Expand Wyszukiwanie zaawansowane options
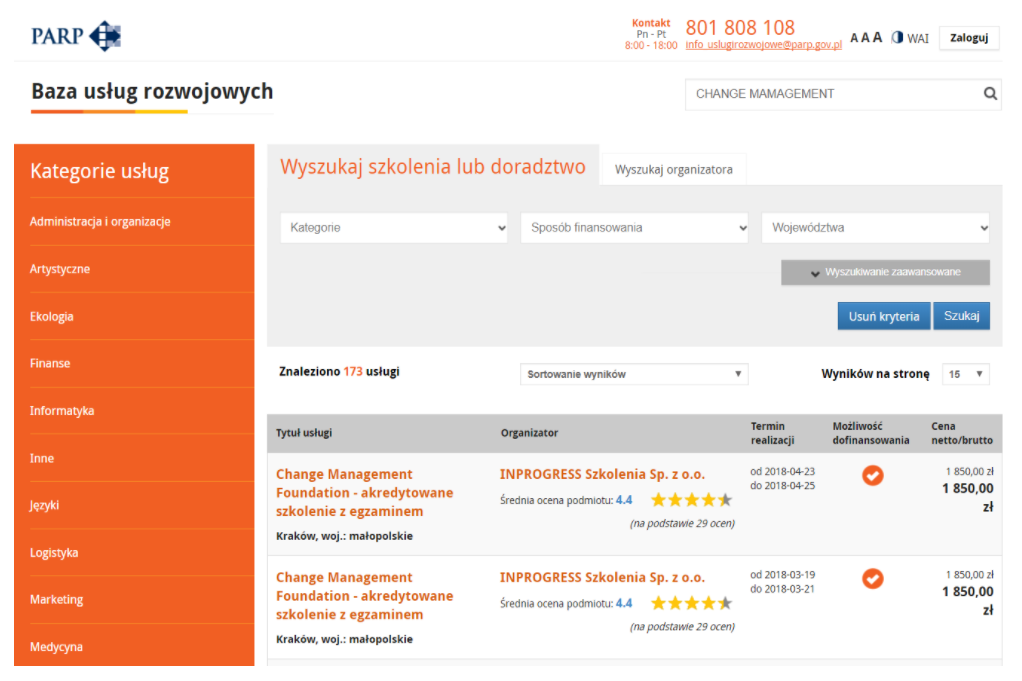 point(885,273)
